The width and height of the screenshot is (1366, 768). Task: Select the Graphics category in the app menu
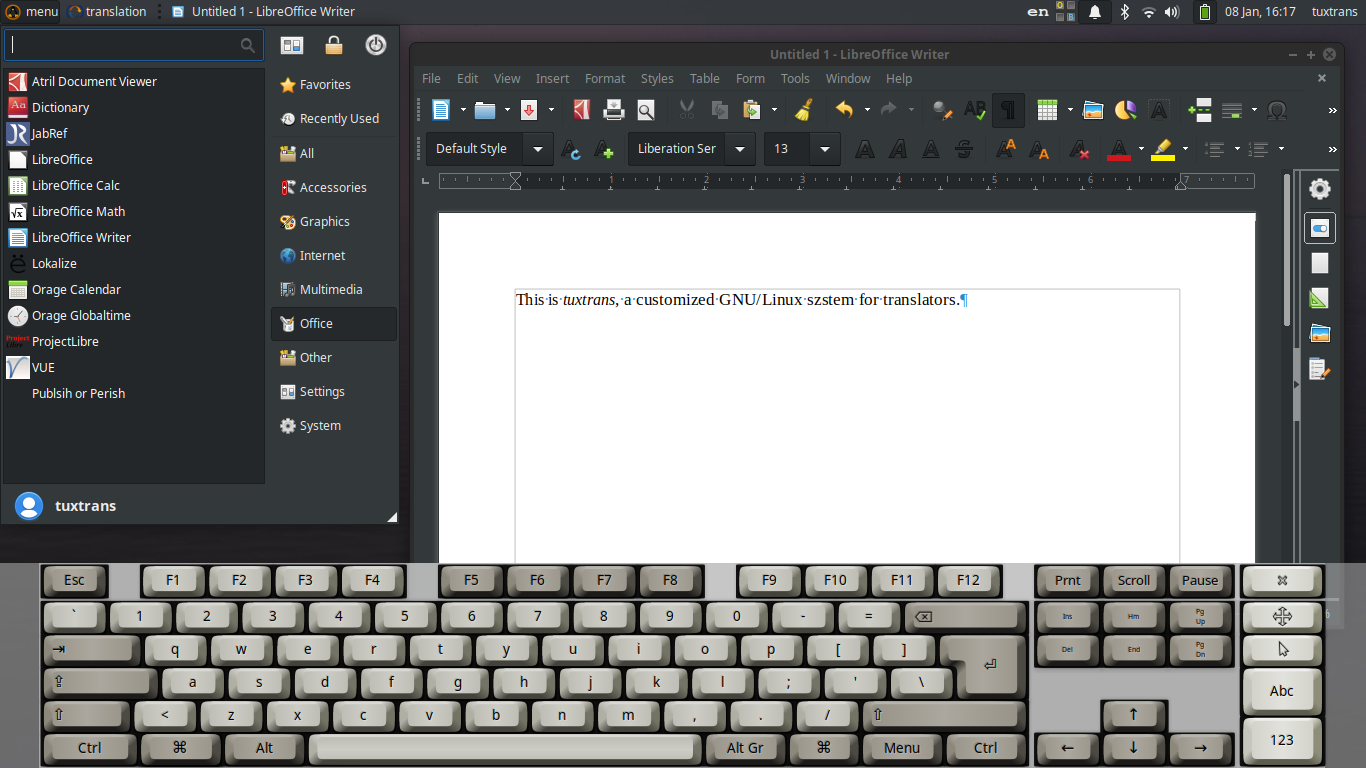(x=334, y=221)
